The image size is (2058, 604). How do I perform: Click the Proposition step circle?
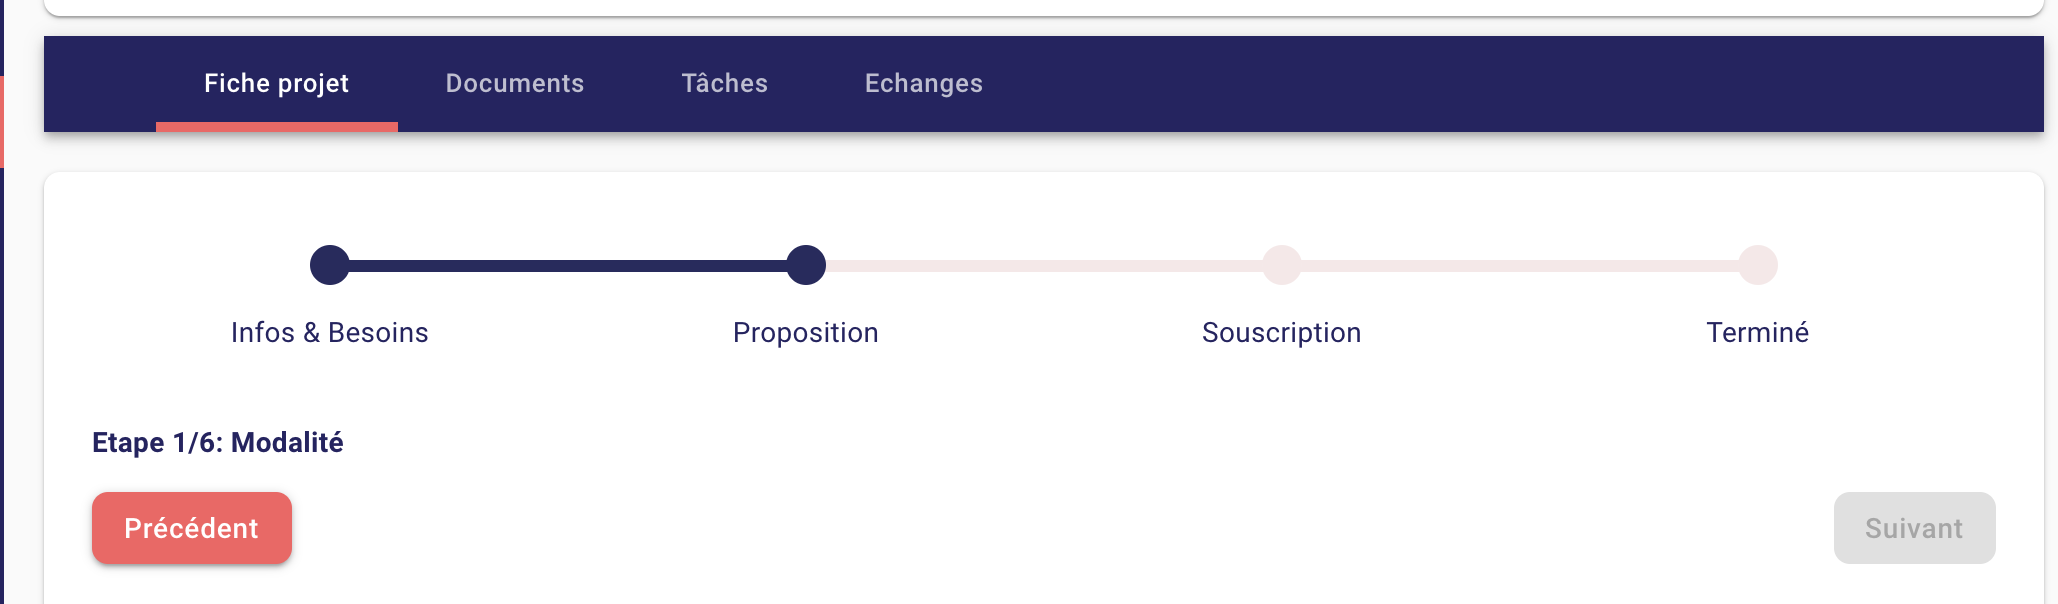click(x=806, y=265)
